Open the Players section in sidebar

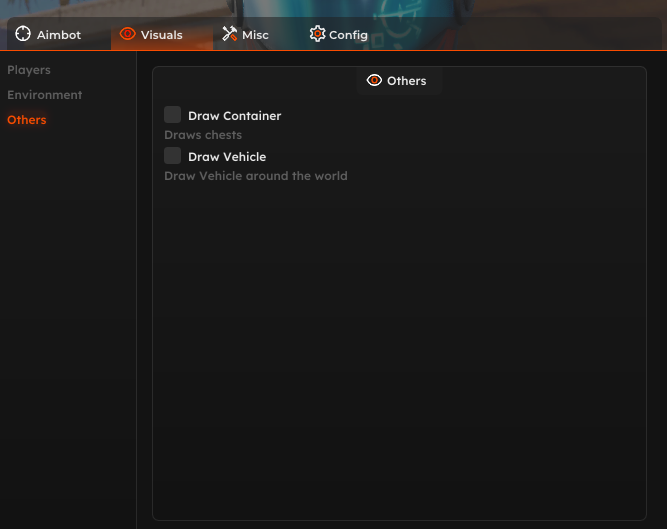(29, 70)
